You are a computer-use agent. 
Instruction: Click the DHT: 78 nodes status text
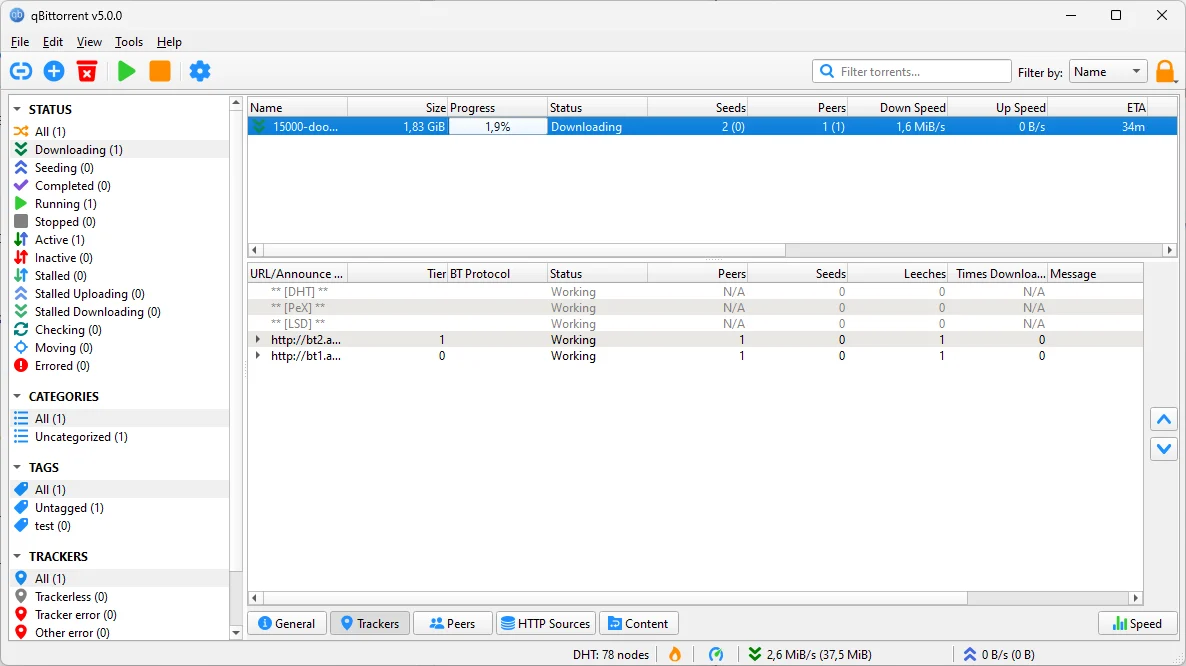(x=610, y=654)
